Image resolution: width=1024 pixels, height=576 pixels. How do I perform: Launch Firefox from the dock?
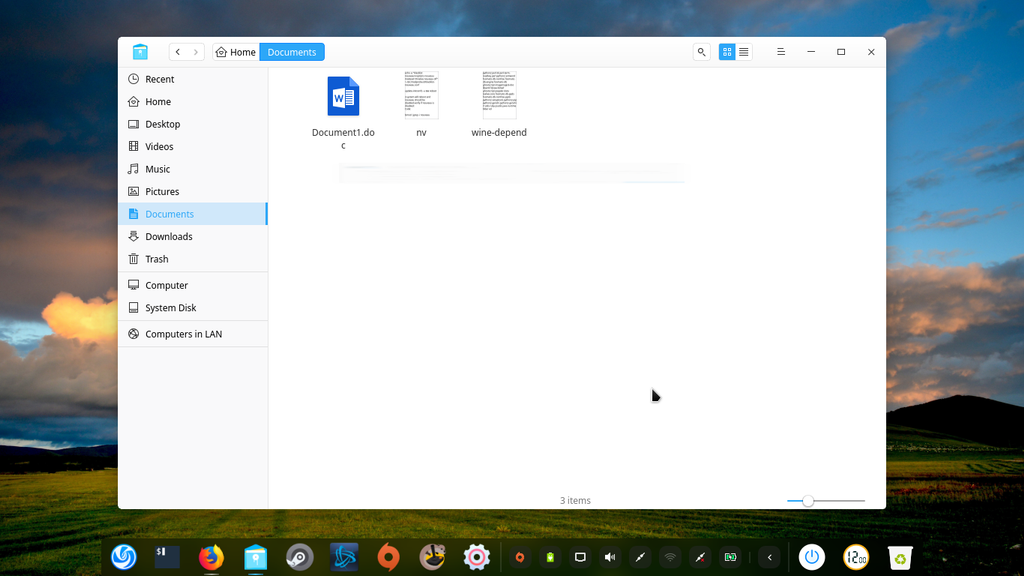tap(211, 557)
